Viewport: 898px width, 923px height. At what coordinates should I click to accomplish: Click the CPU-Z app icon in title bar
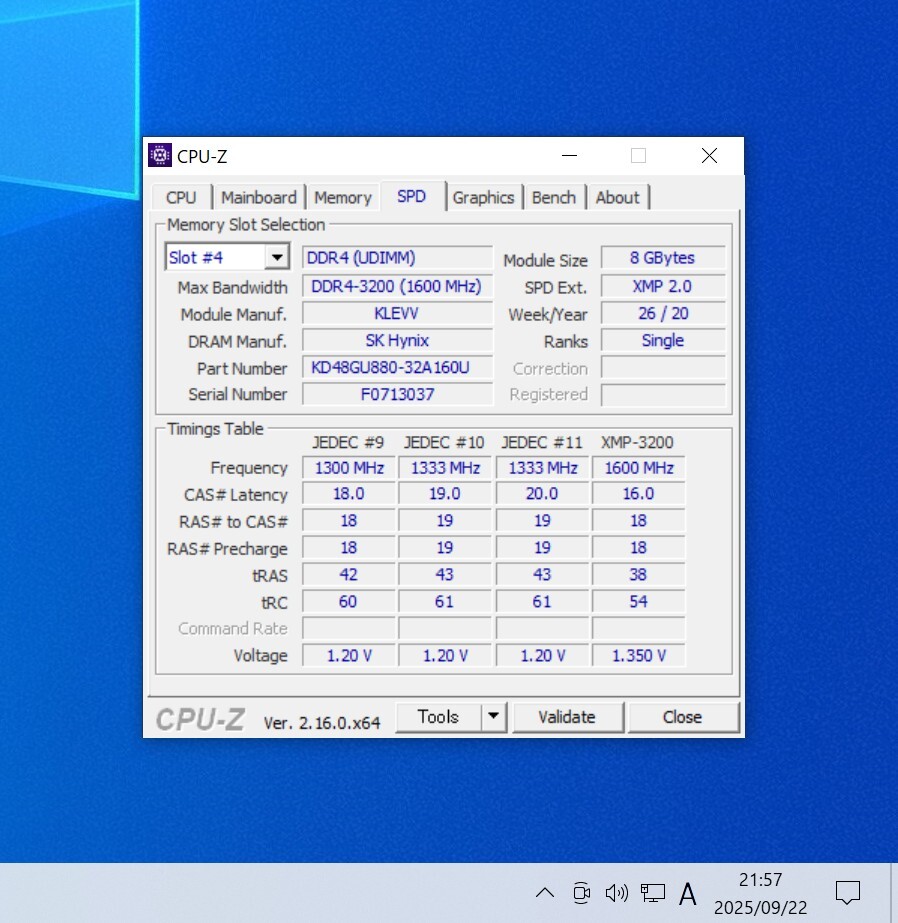pos(159,155)
